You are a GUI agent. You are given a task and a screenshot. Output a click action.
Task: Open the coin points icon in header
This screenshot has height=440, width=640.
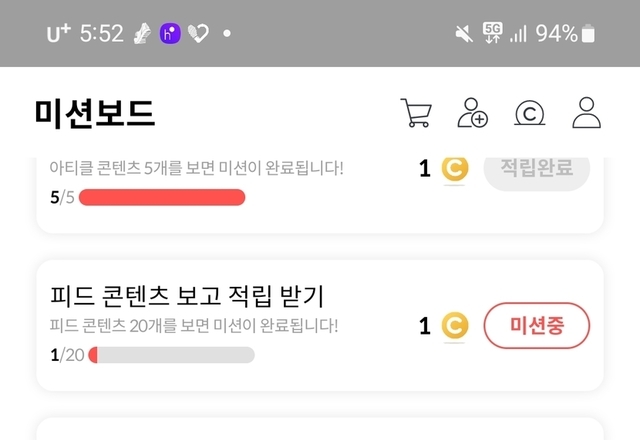(528, 114)
